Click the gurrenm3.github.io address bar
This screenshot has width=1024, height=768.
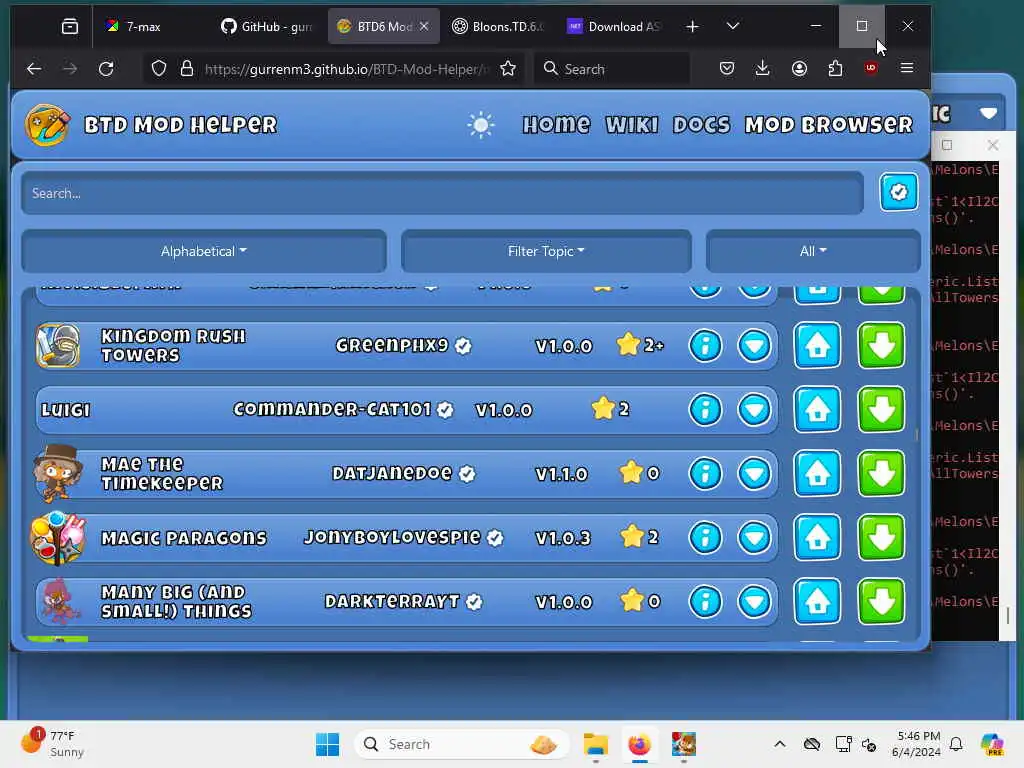point(346,69)
